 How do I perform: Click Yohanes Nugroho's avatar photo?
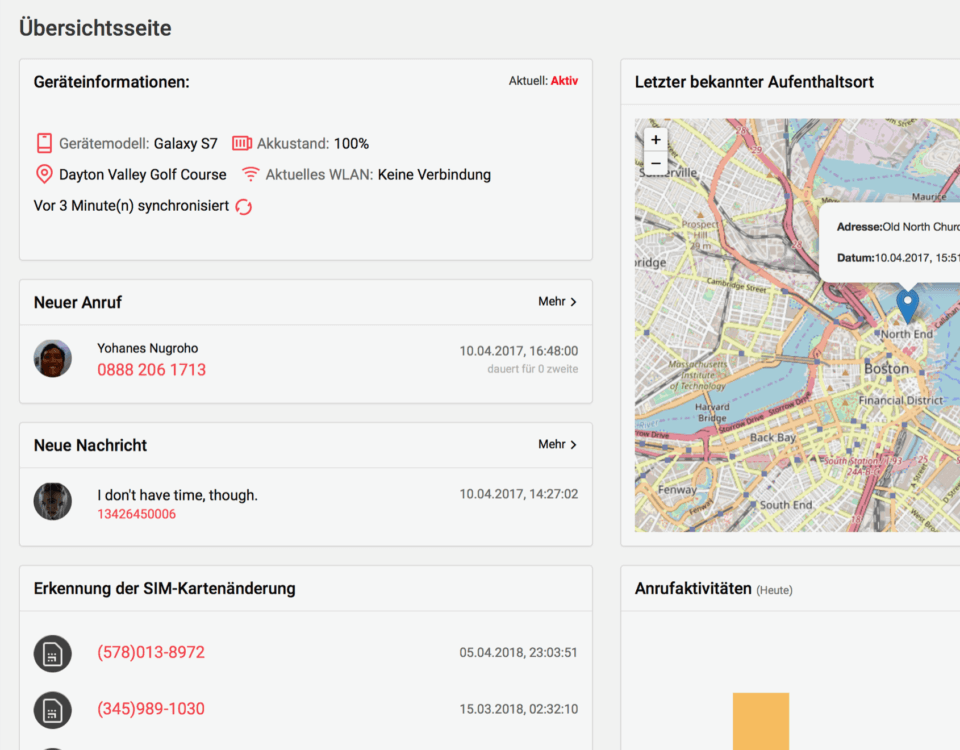coord(53,359)
